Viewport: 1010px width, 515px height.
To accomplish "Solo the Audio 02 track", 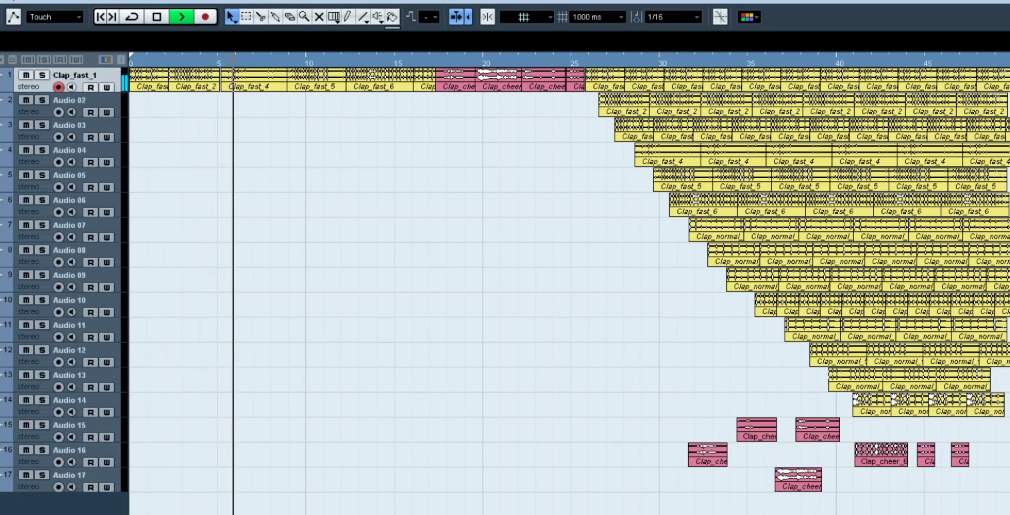I will tap(41, 100).
